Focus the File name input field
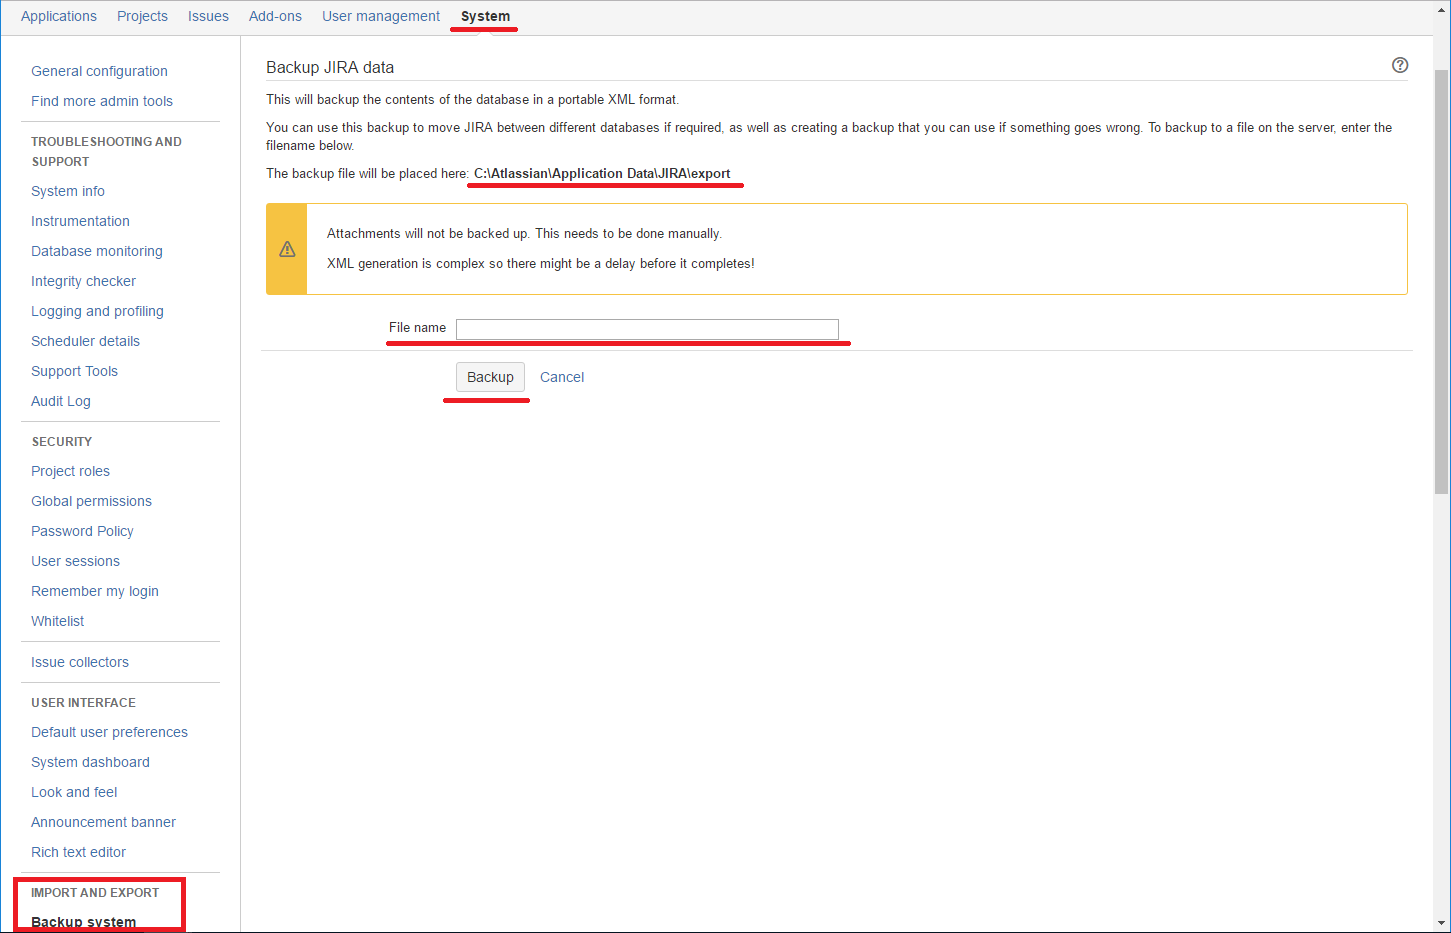The height and width of the screenshot is (933, 1451). 647,329
